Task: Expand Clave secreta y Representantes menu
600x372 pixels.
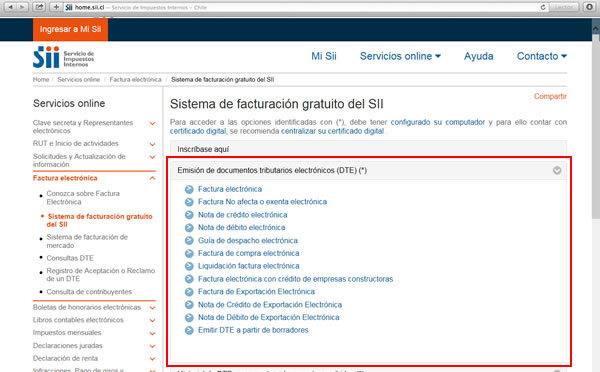Action: (x=152, y=123)
